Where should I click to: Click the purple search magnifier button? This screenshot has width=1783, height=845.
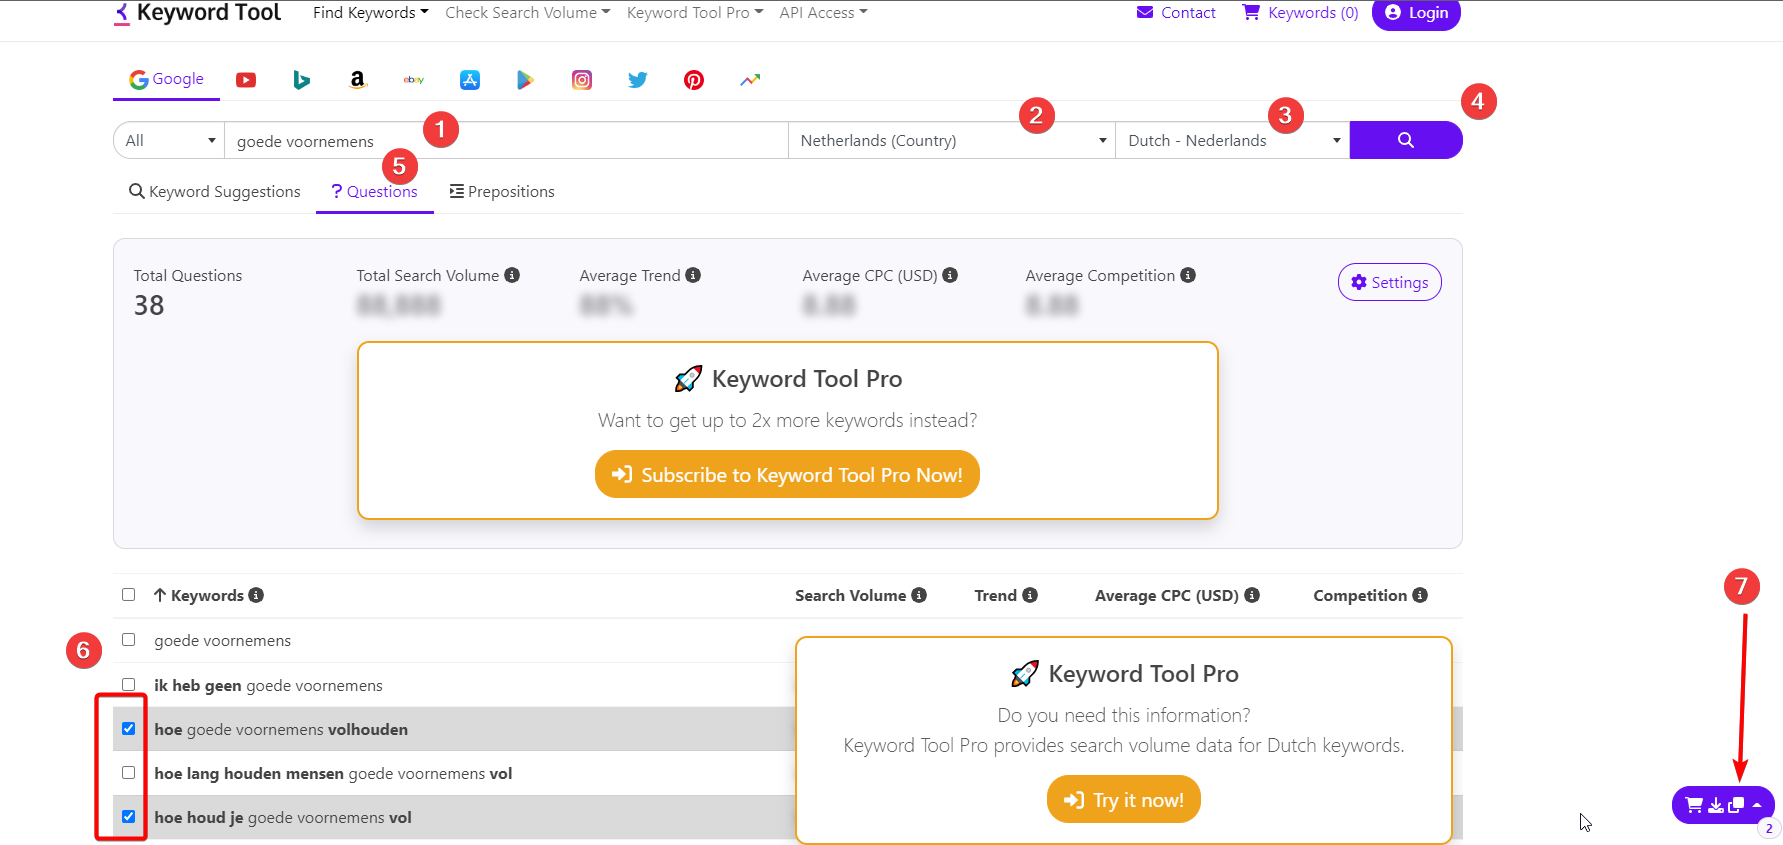(x=1405, y=140)
